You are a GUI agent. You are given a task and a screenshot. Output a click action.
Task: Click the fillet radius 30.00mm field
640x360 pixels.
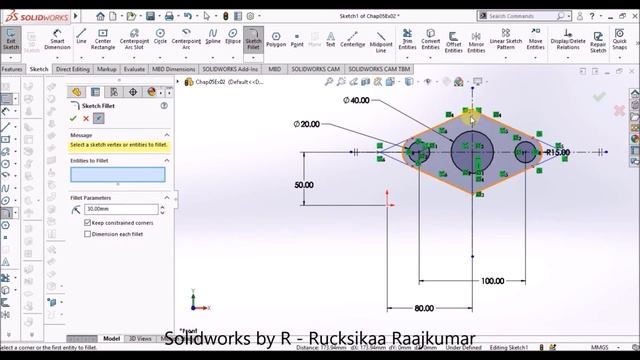(x=121, y=209)
